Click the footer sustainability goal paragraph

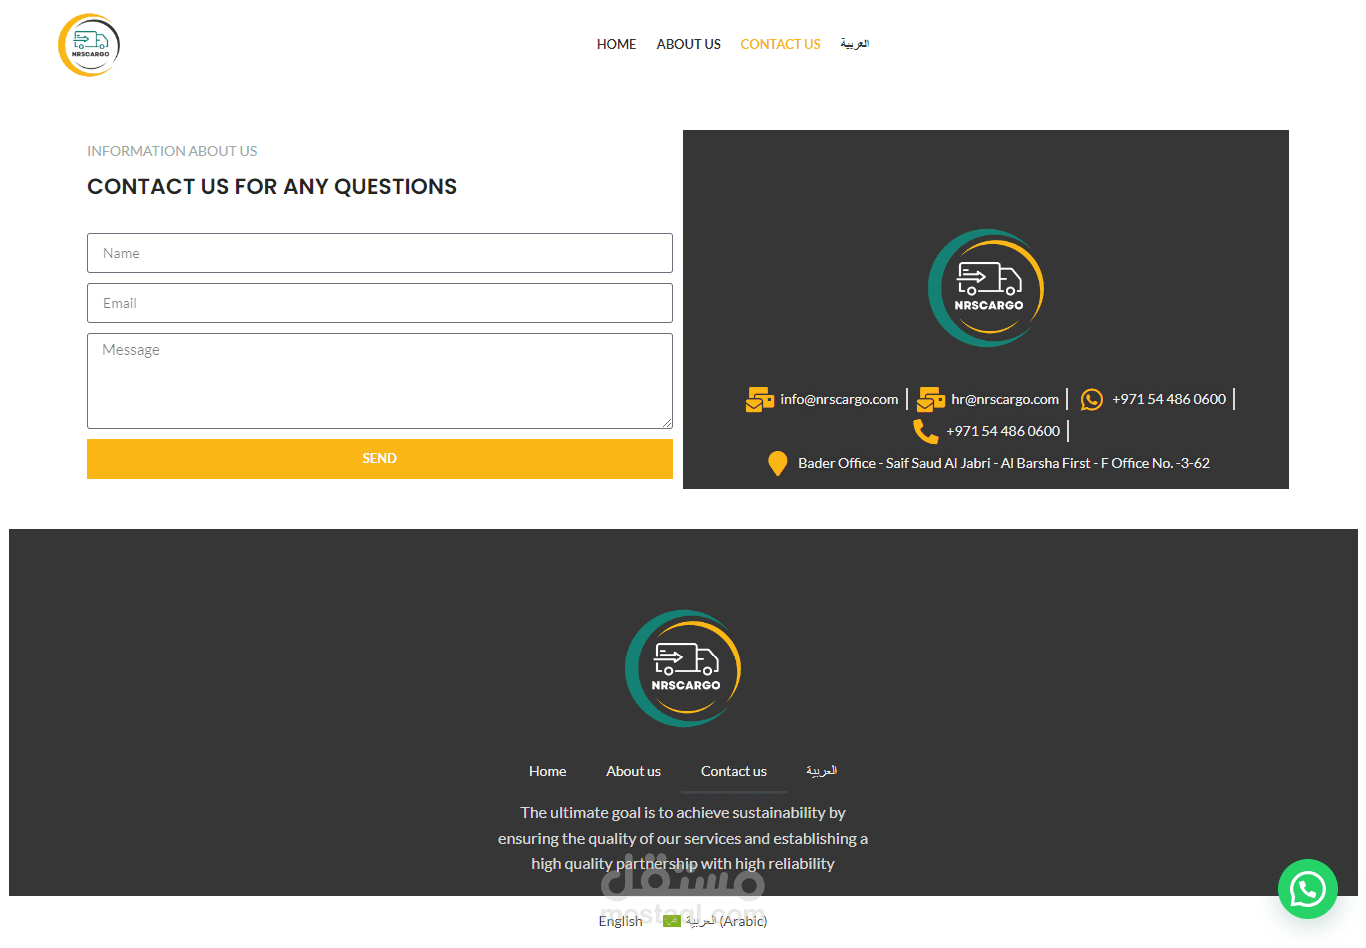(683, 838)
